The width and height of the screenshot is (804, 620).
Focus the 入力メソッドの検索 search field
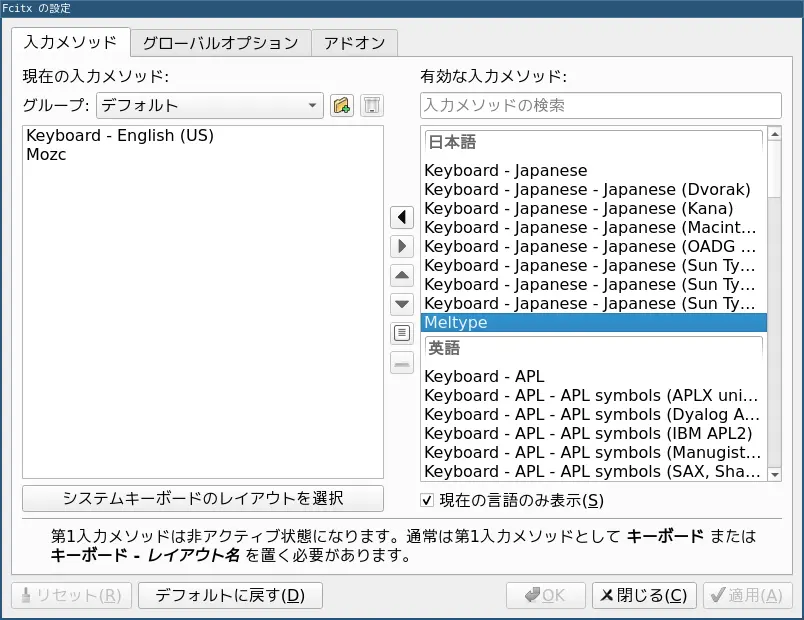pos(600,106)
